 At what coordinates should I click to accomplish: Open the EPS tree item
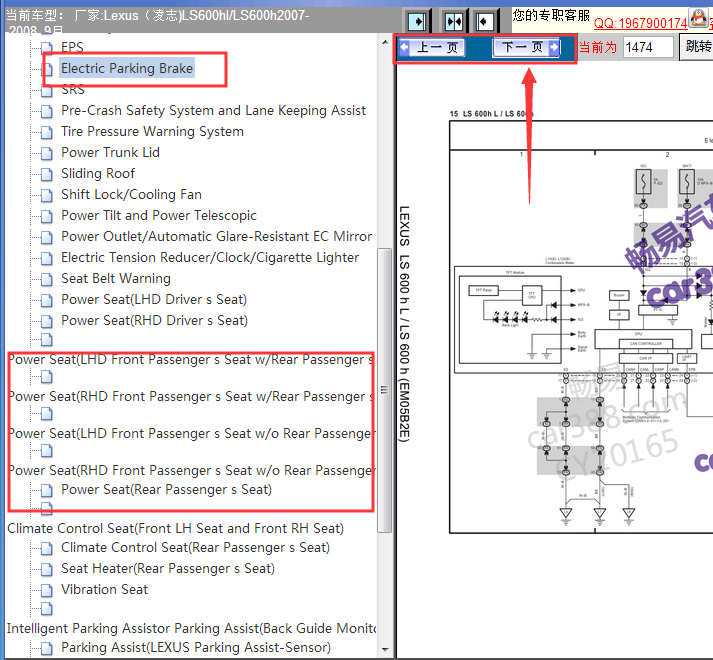point(72,47)
